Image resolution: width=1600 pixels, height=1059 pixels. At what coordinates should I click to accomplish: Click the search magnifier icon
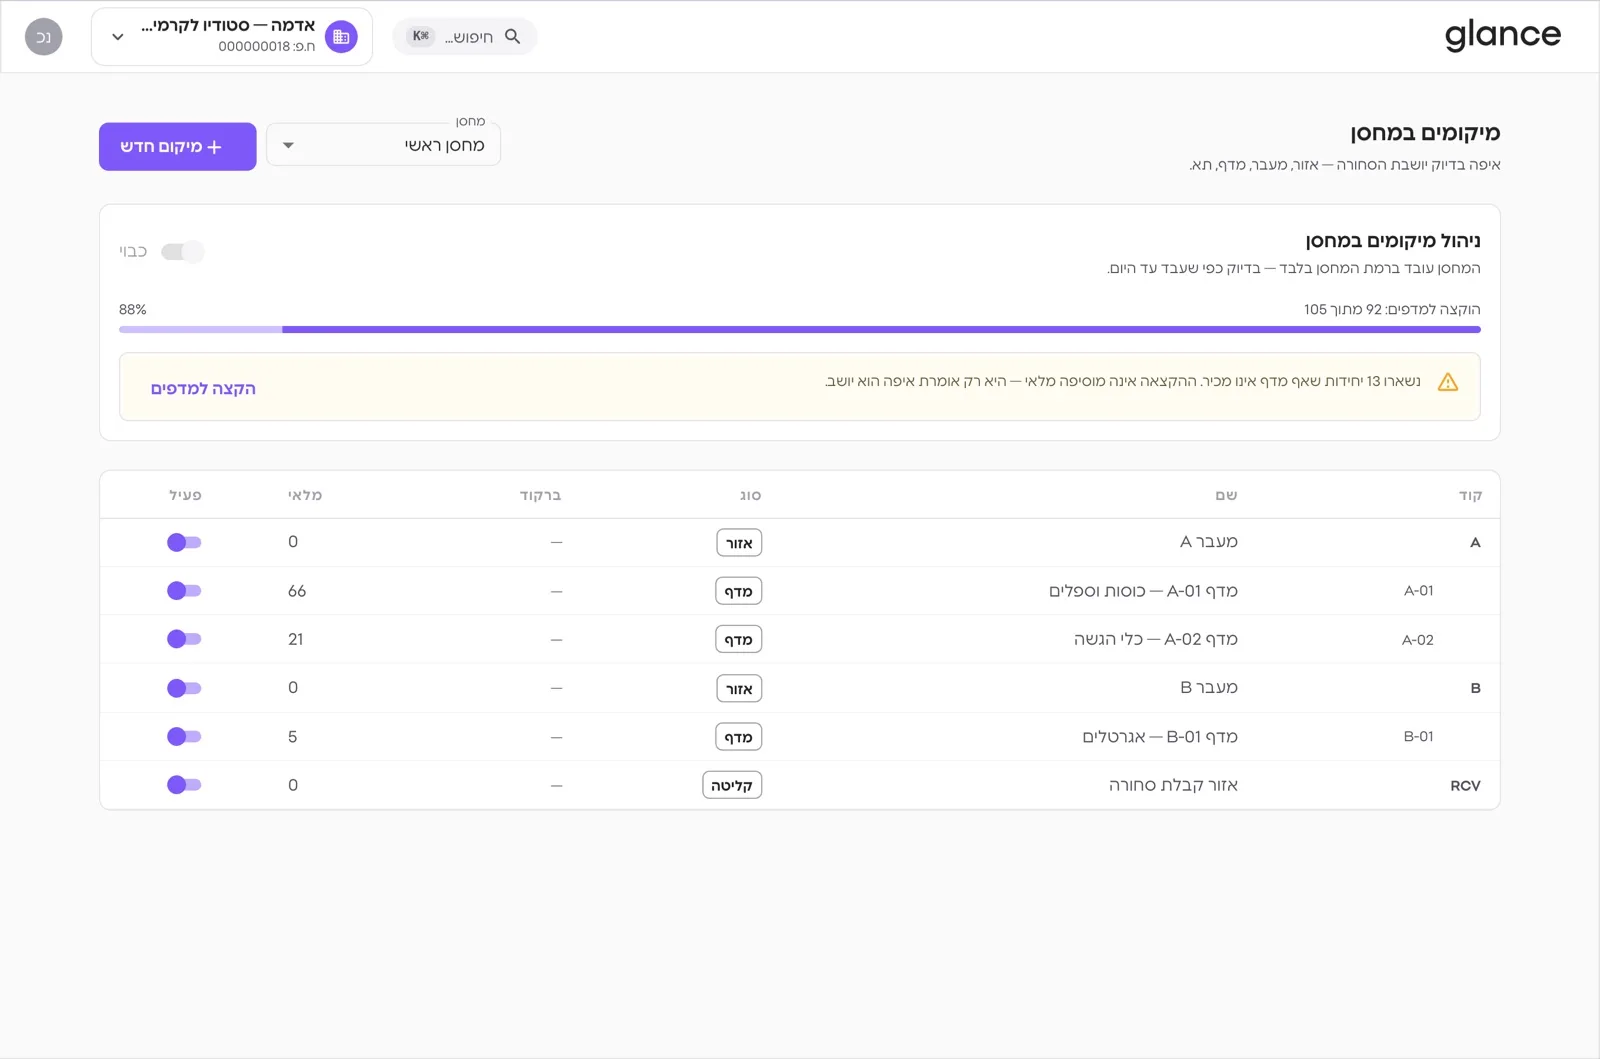pos(513,36)
